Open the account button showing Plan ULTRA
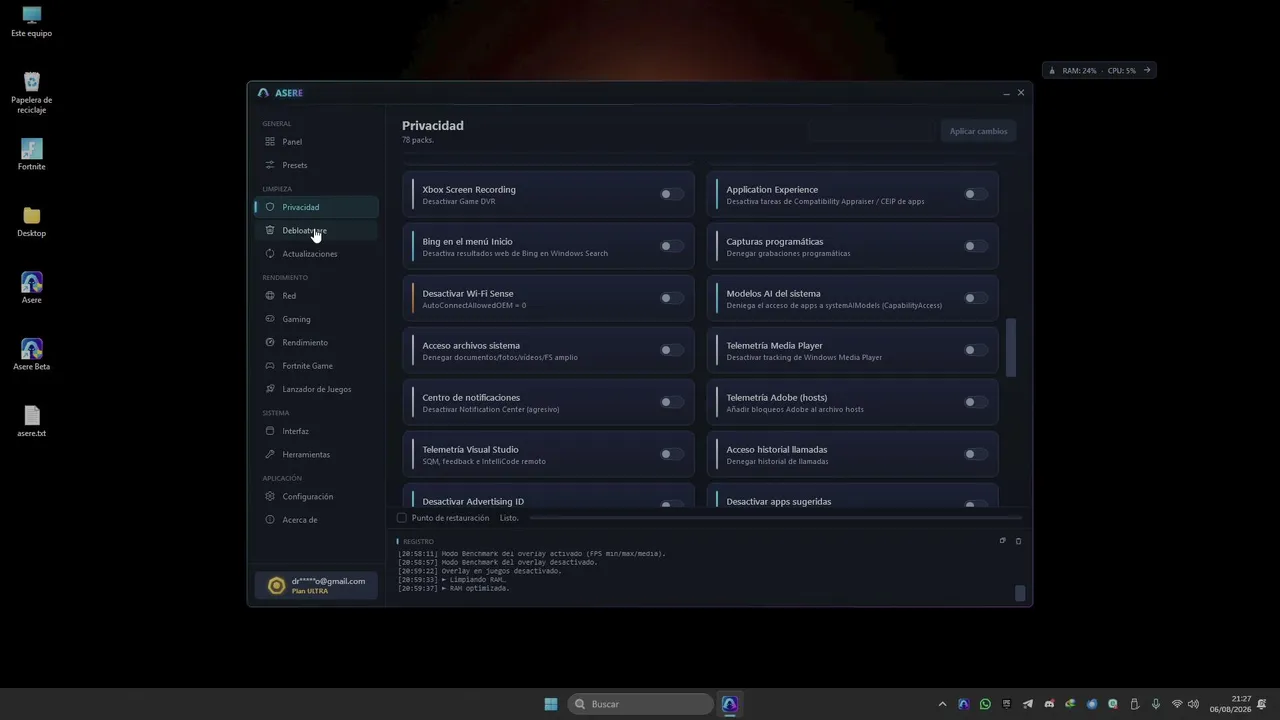1280x720 pixels. [316, 586]
